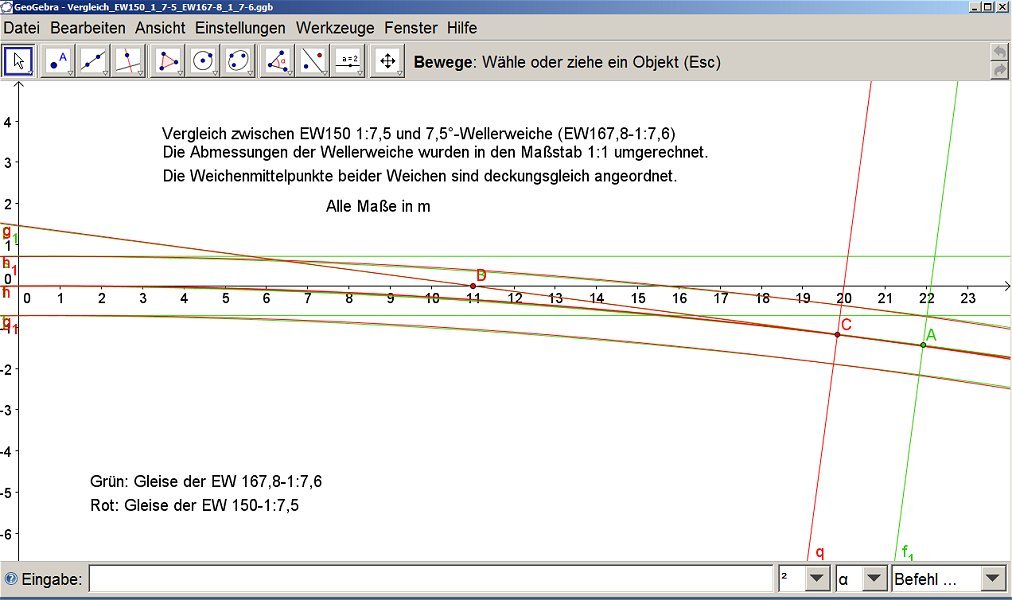Choose the ellipse conic tool
This screenshot has width=1012, height=600.
240,62
